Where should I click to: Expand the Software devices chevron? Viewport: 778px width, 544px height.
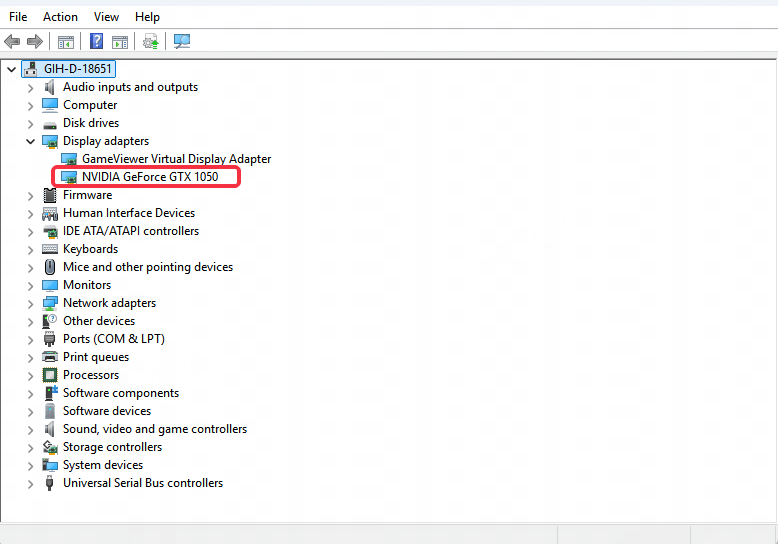point(30,411)
